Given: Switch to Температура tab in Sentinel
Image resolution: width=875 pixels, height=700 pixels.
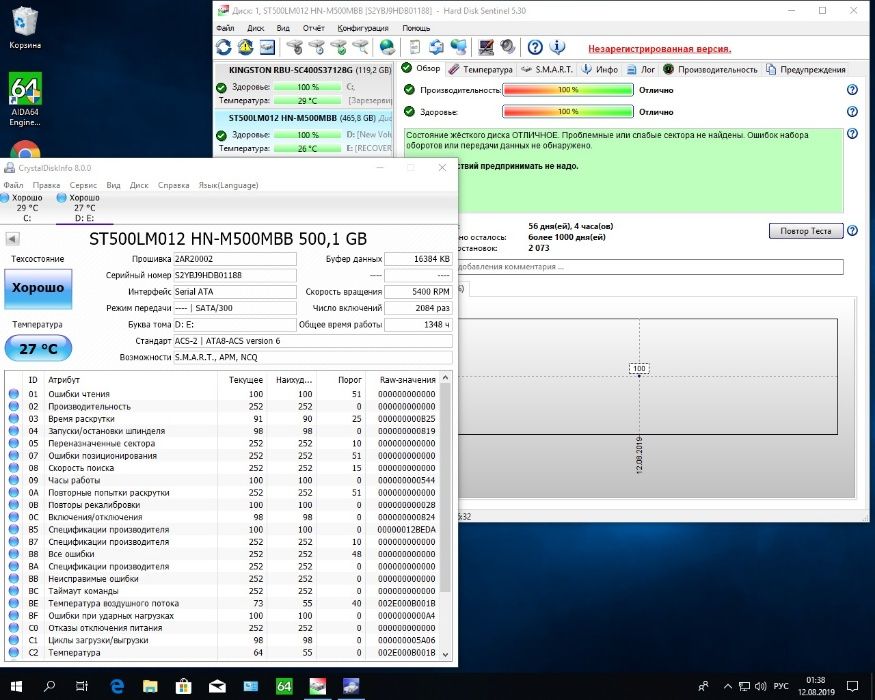Looking at the screenshot, I should click(480, 69).
